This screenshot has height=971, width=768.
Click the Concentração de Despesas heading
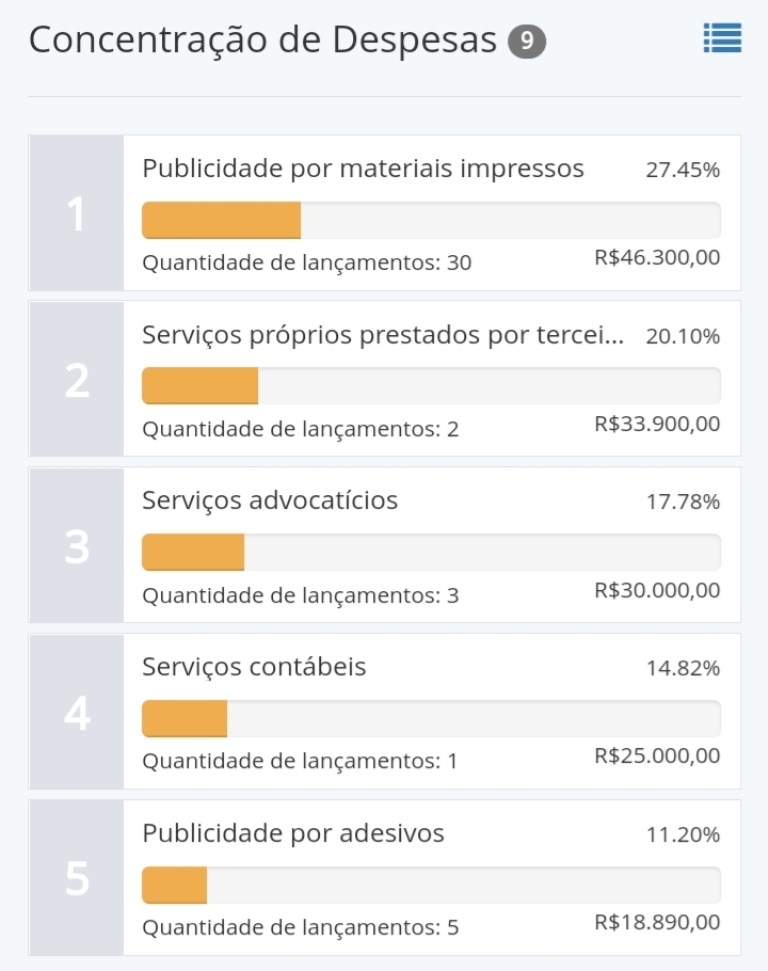click(x=263, y=40)
